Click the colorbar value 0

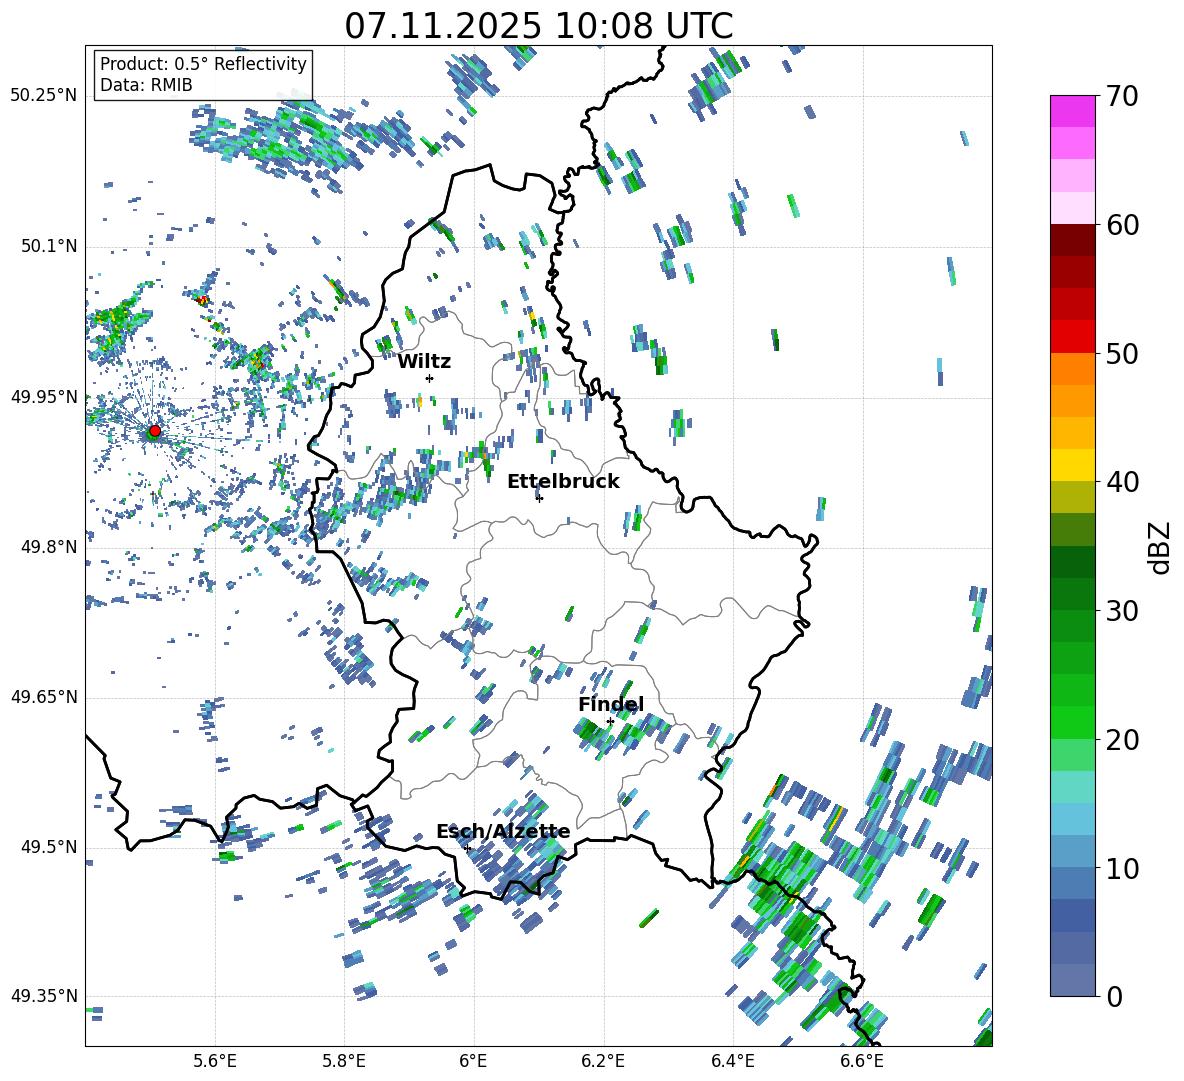pos(1115,996)
